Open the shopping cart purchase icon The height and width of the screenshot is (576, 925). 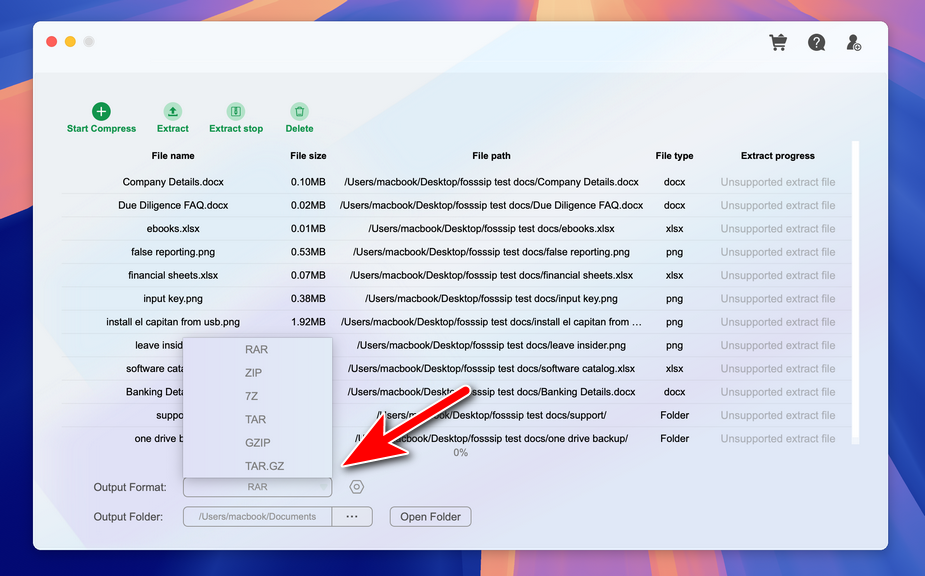click(x=777, y=43)
